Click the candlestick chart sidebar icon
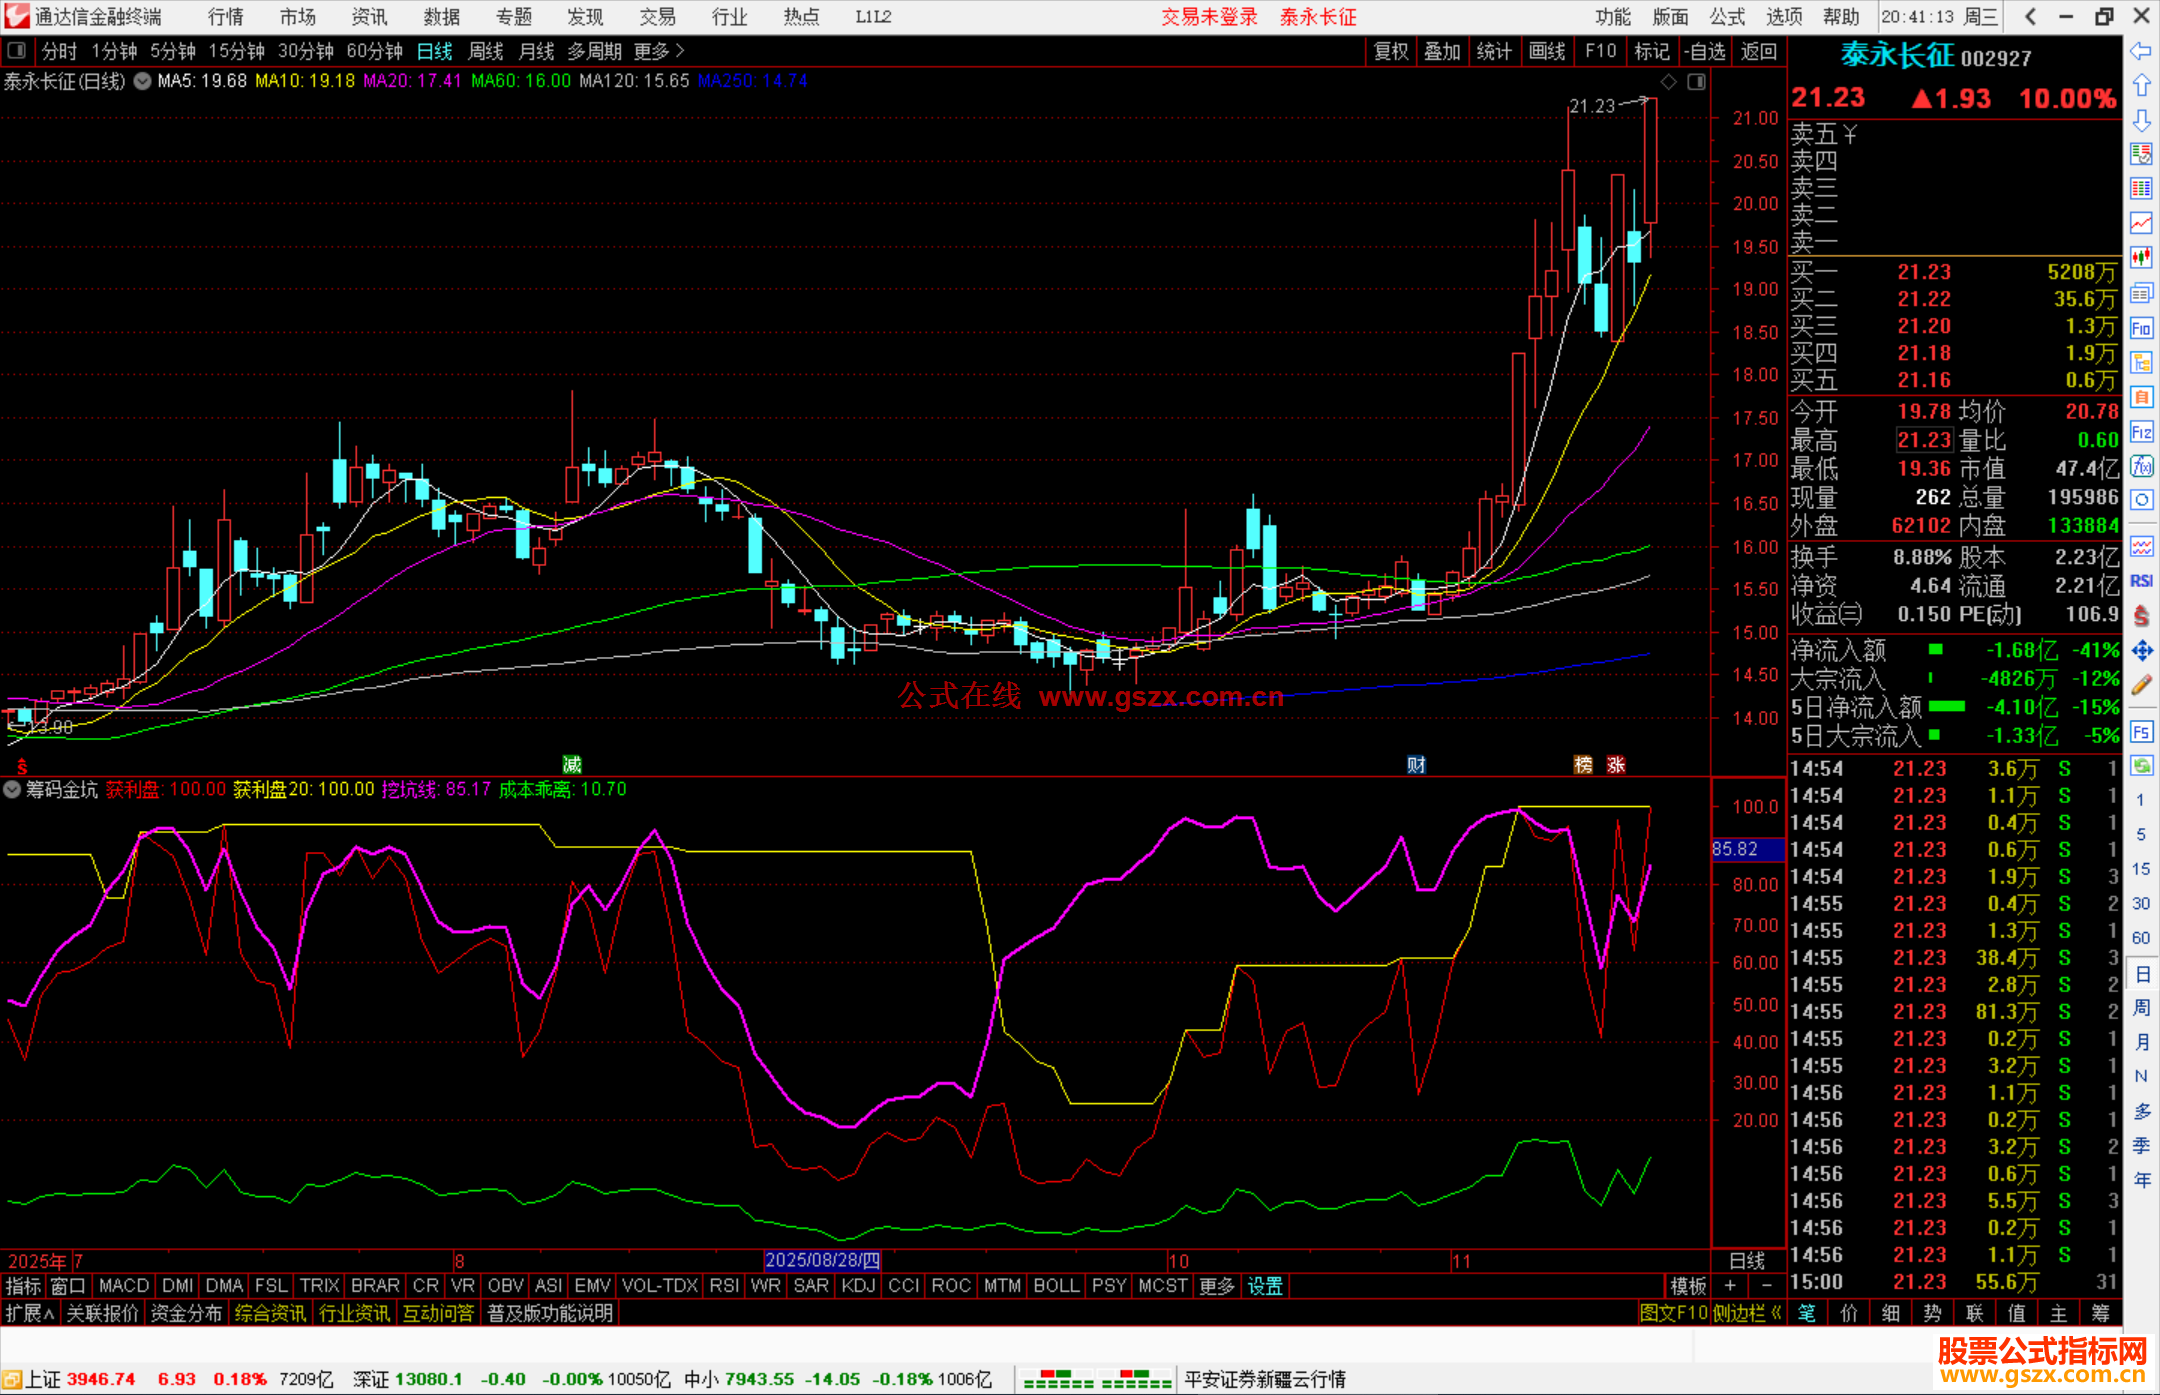 pos(2141,258)
